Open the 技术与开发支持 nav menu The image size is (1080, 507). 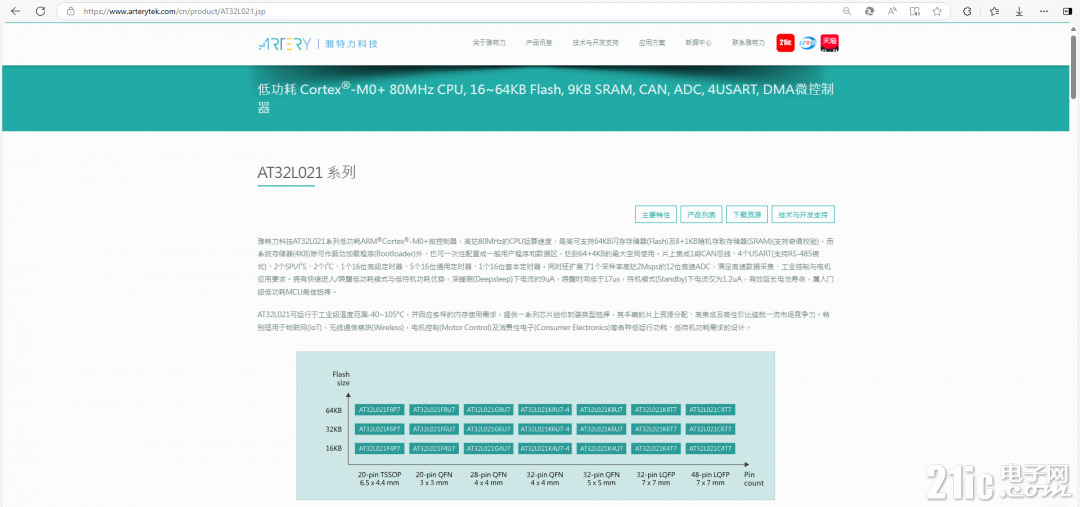(595, 43)
